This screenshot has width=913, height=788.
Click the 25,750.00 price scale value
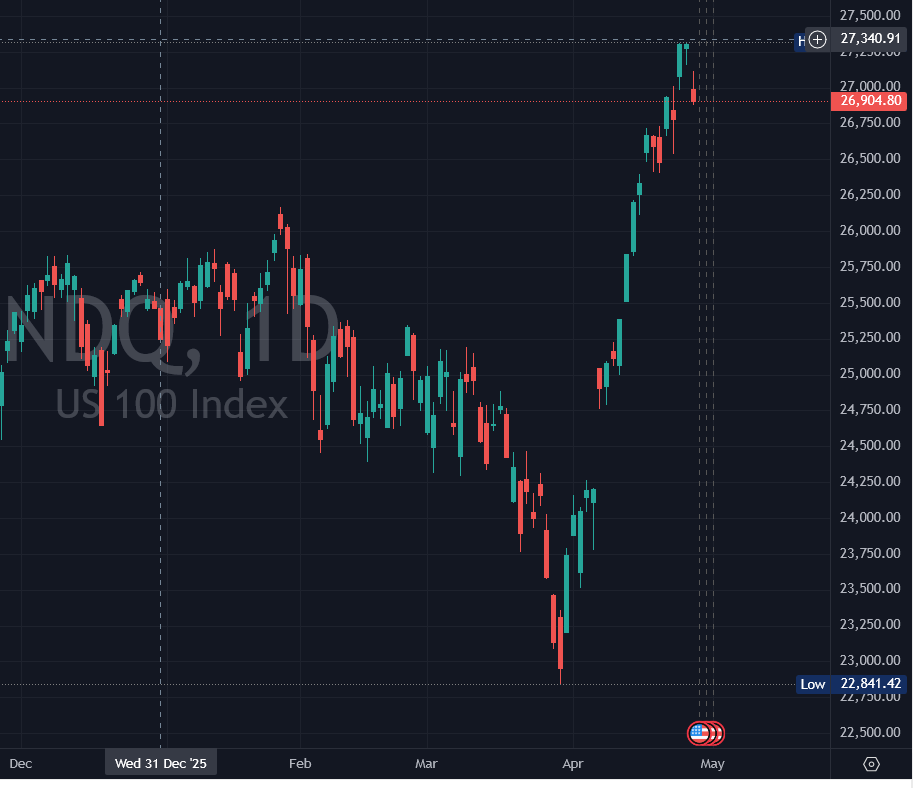tap(870, 266)
